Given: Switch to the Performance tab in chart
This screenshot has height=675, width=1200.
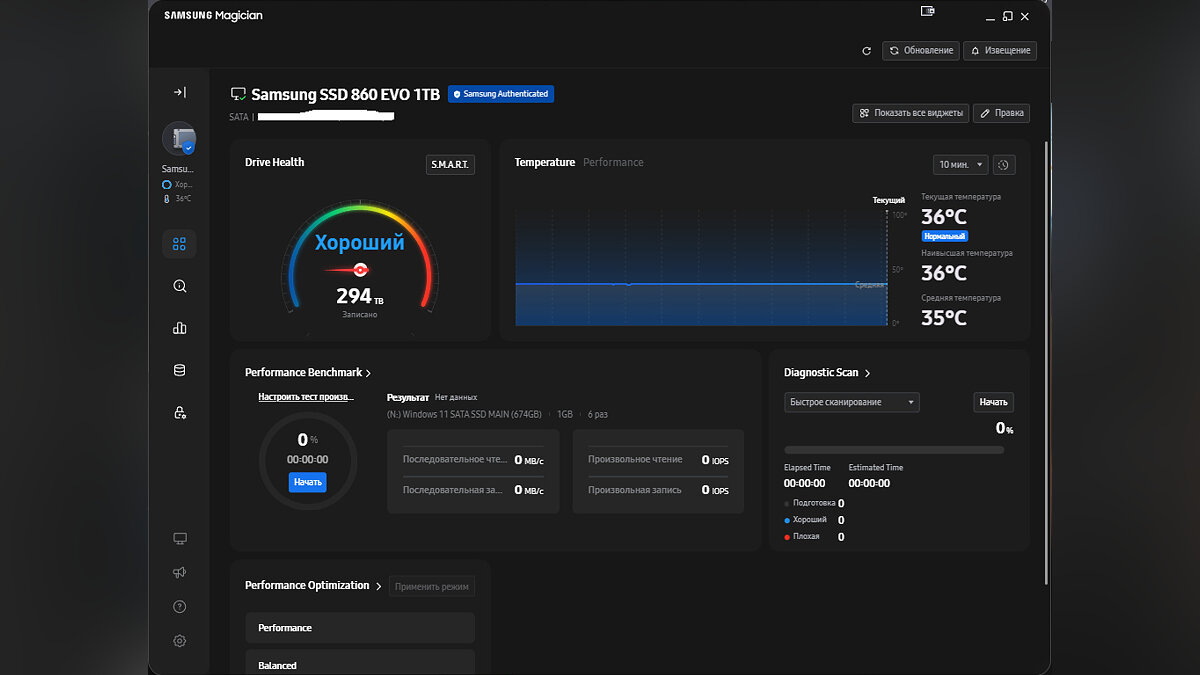Looking at the screenshot, I should tap(613, 162).
